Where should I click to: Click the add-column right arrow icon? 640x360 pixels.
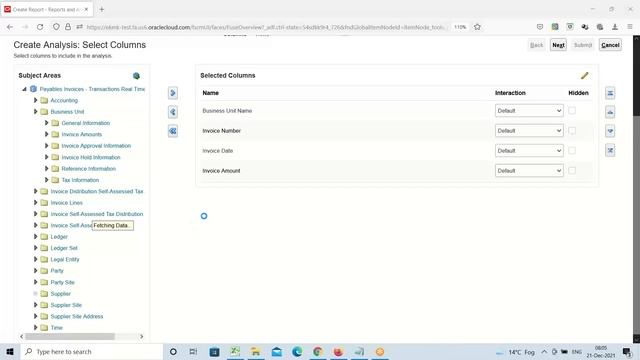tap(173, 93)
